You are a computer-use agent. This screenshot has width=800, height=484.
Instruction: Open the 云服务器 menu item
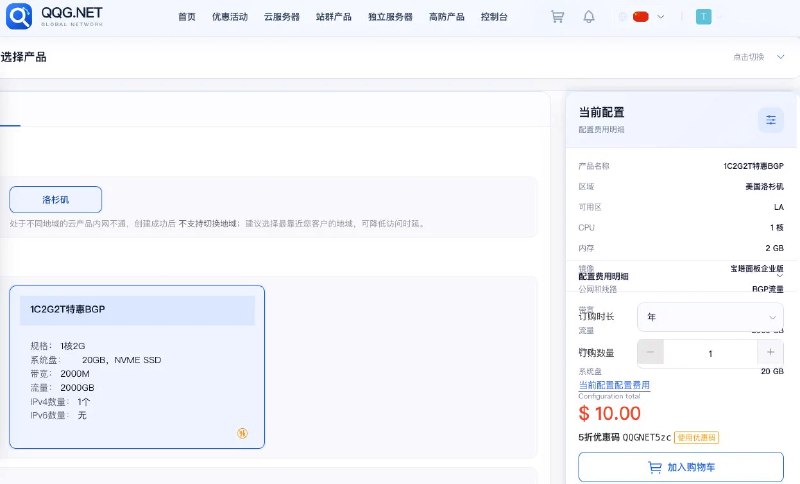pyautogui.click(x=282, y=17)
